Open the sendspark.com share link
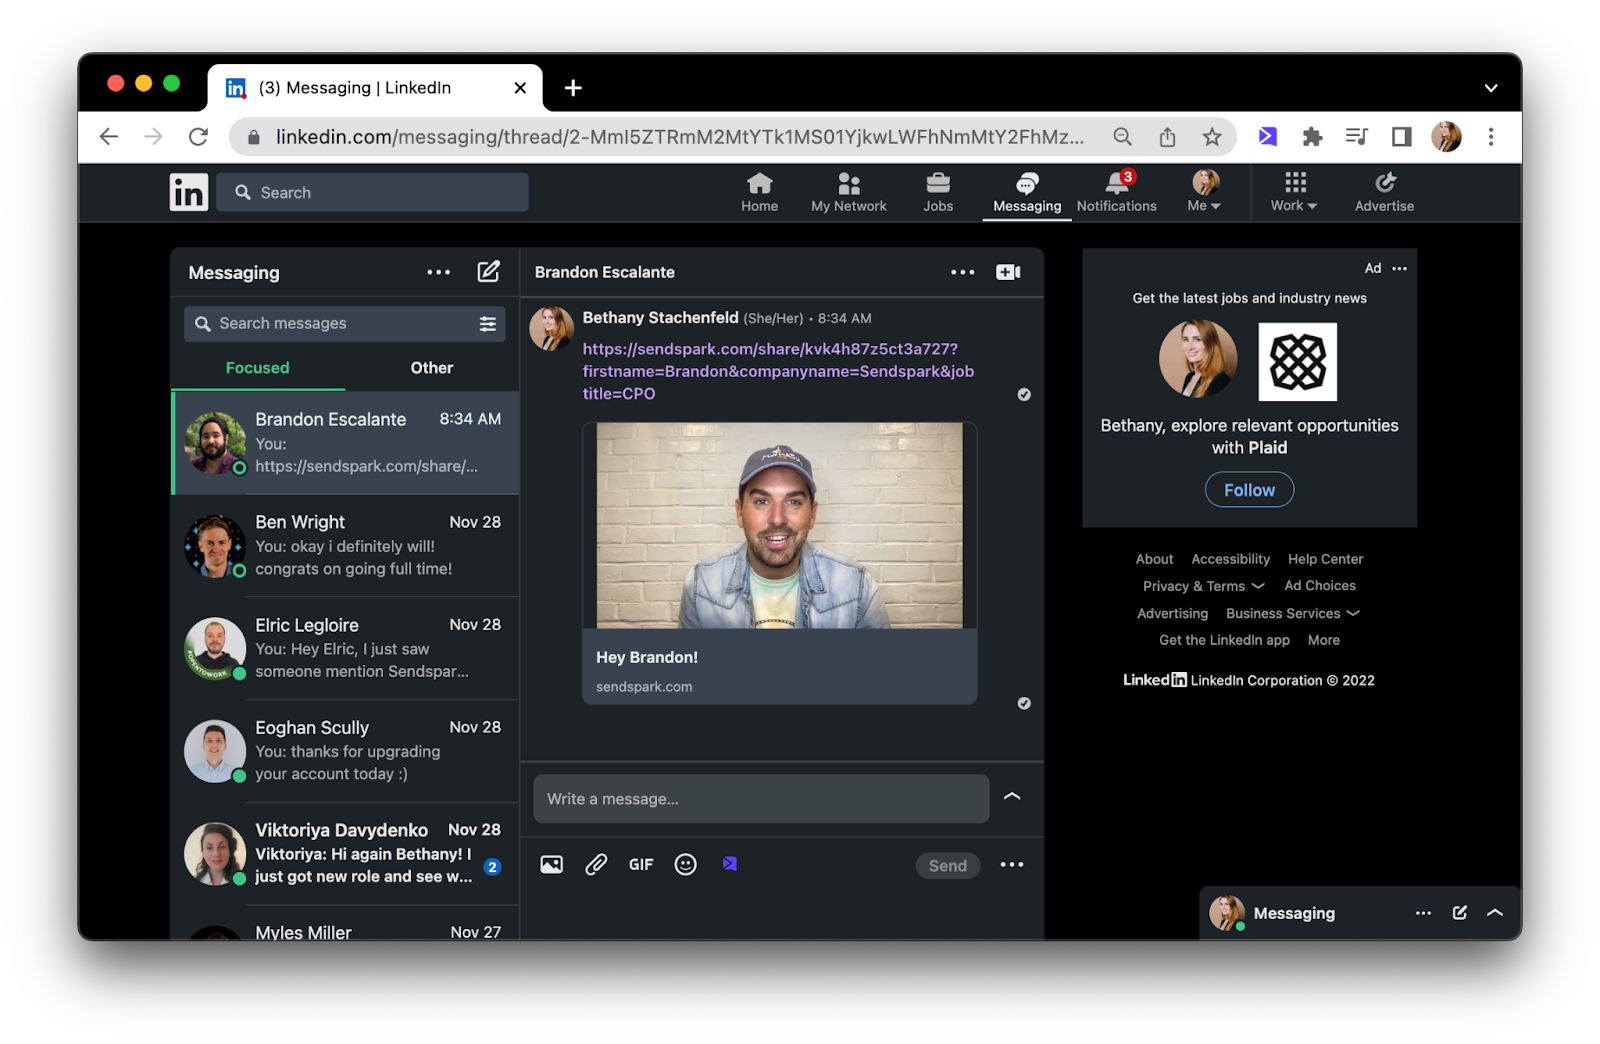 pyautogui.click(x=778, y=371)
